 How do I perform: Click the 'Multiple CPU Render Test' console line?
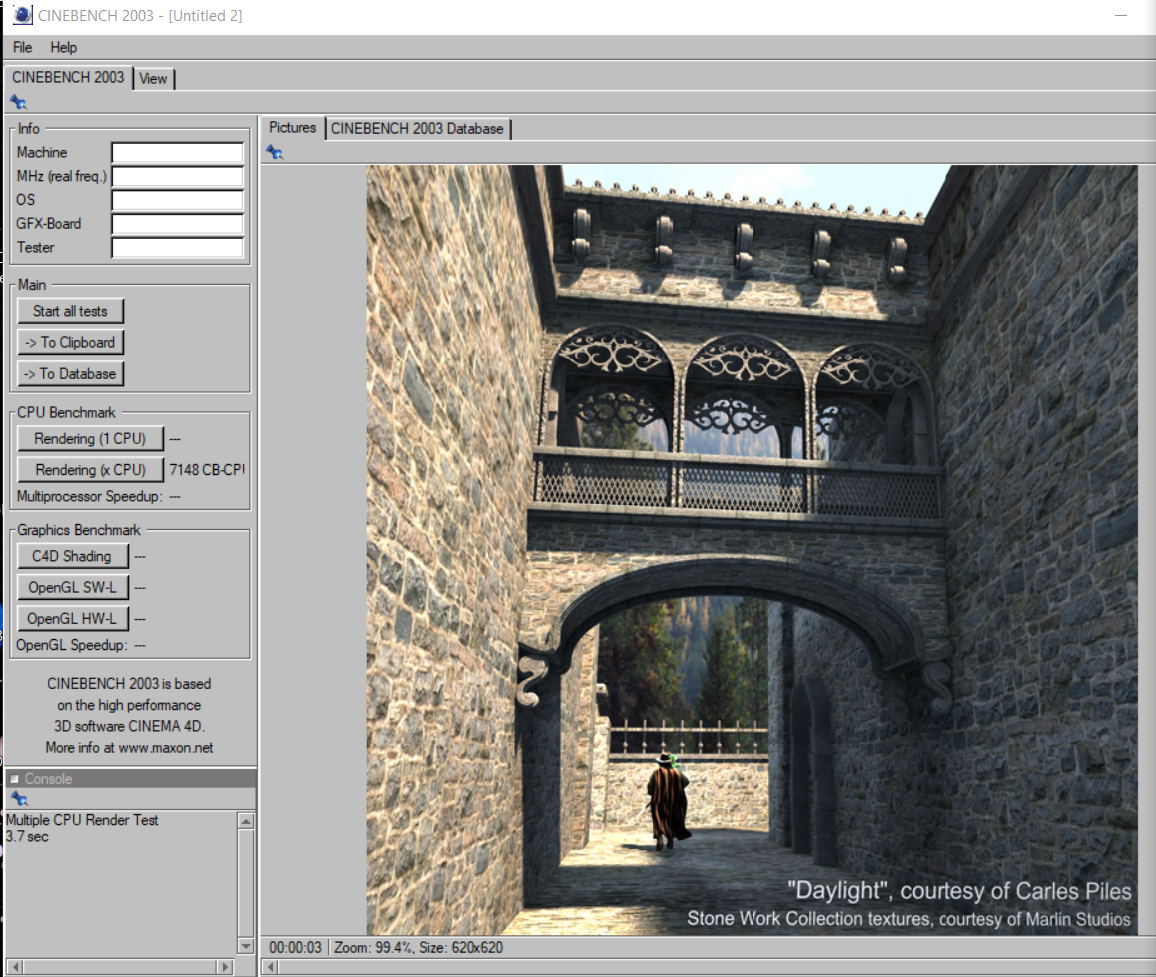pyautogui.click(x=82, y=820)
